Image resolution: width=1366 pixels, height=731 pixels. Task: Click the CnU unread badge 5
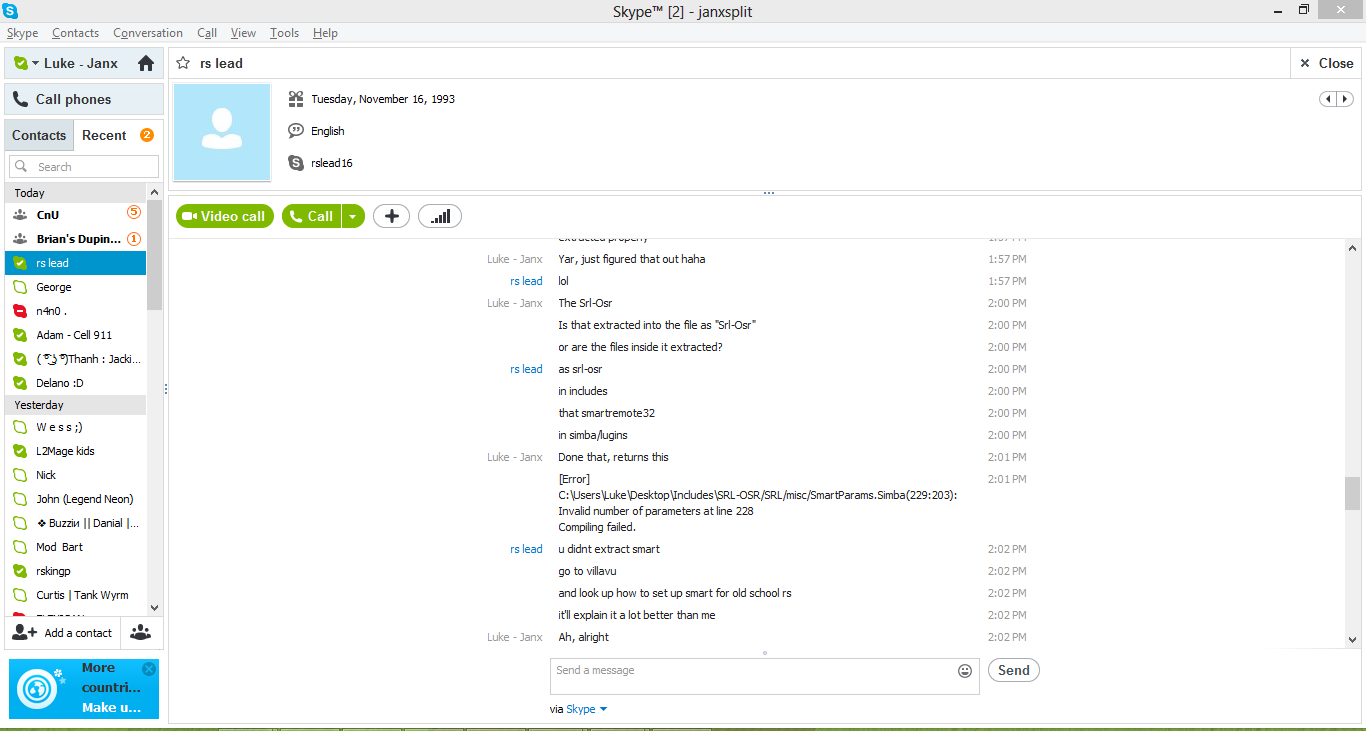134,212
